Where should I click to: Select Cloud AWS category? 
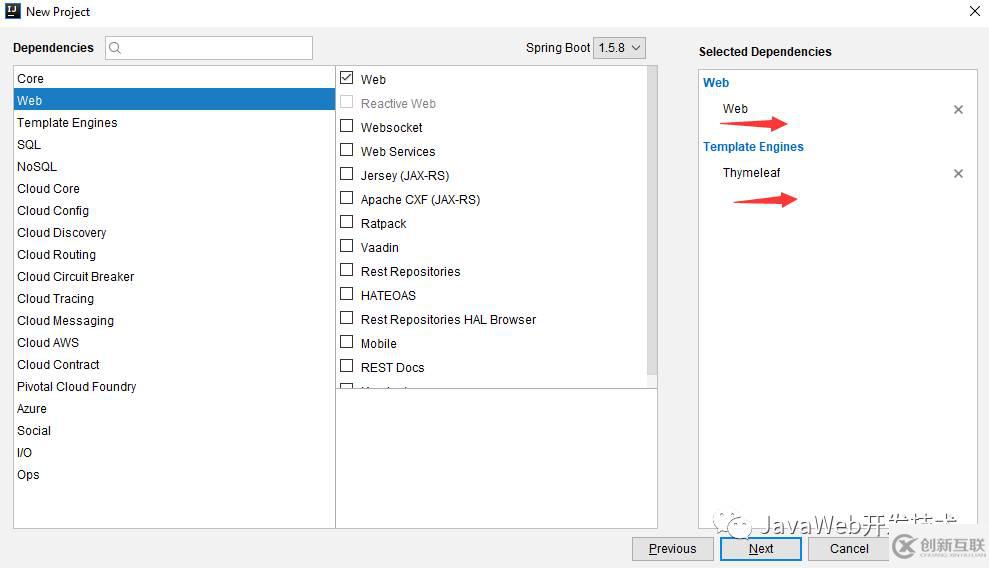click(174, 343)
